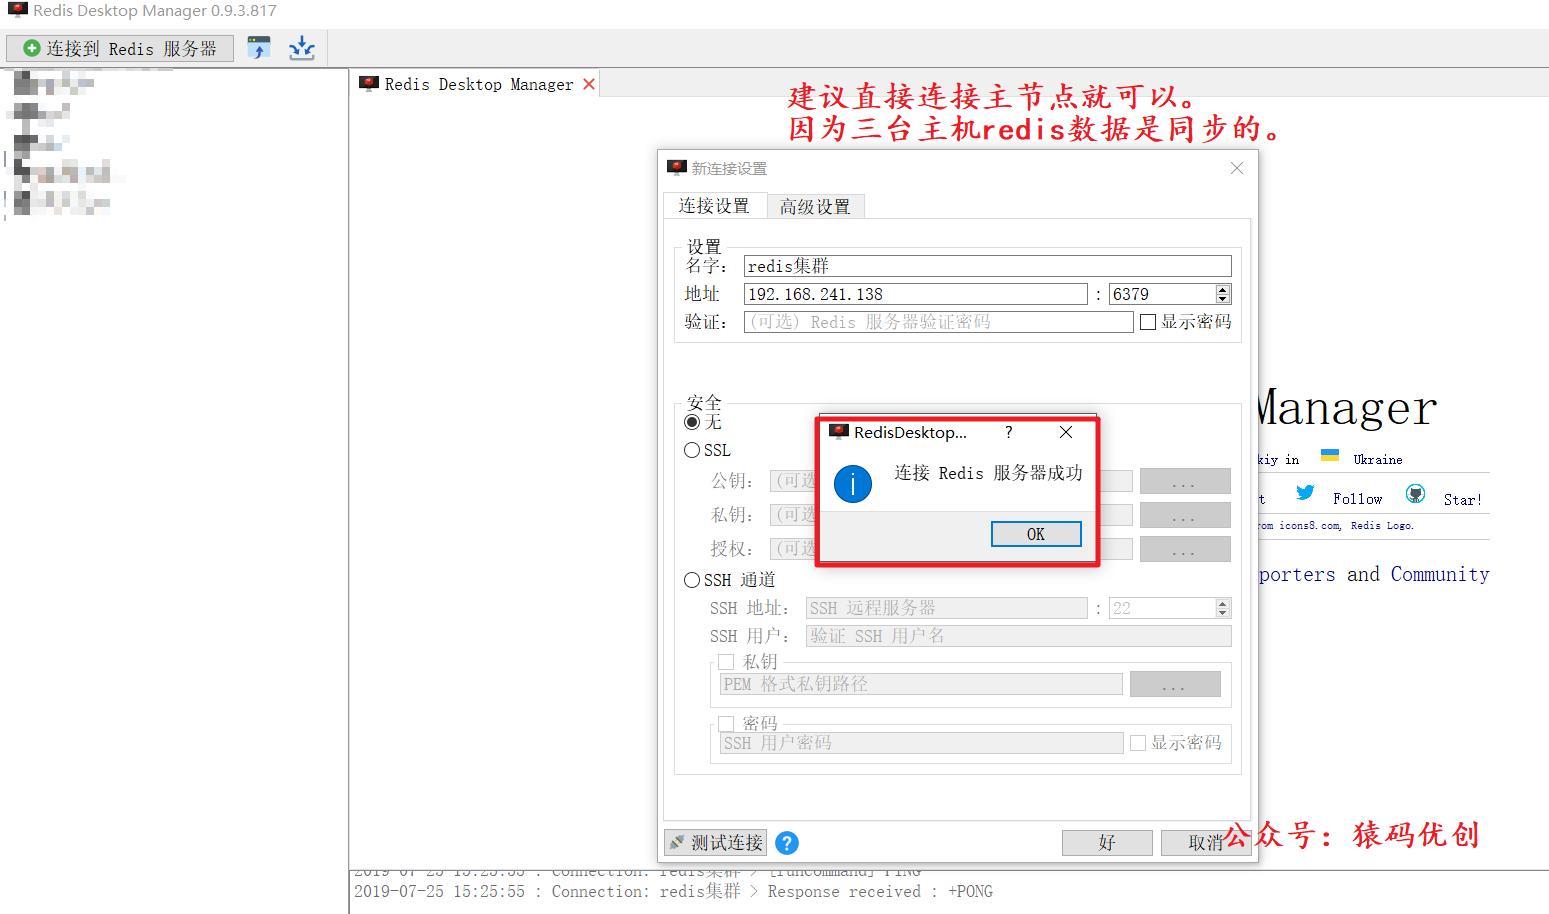Click the browse button for 公钥
This screenshot has height=914, width=1549.
tap(1185, 481)
